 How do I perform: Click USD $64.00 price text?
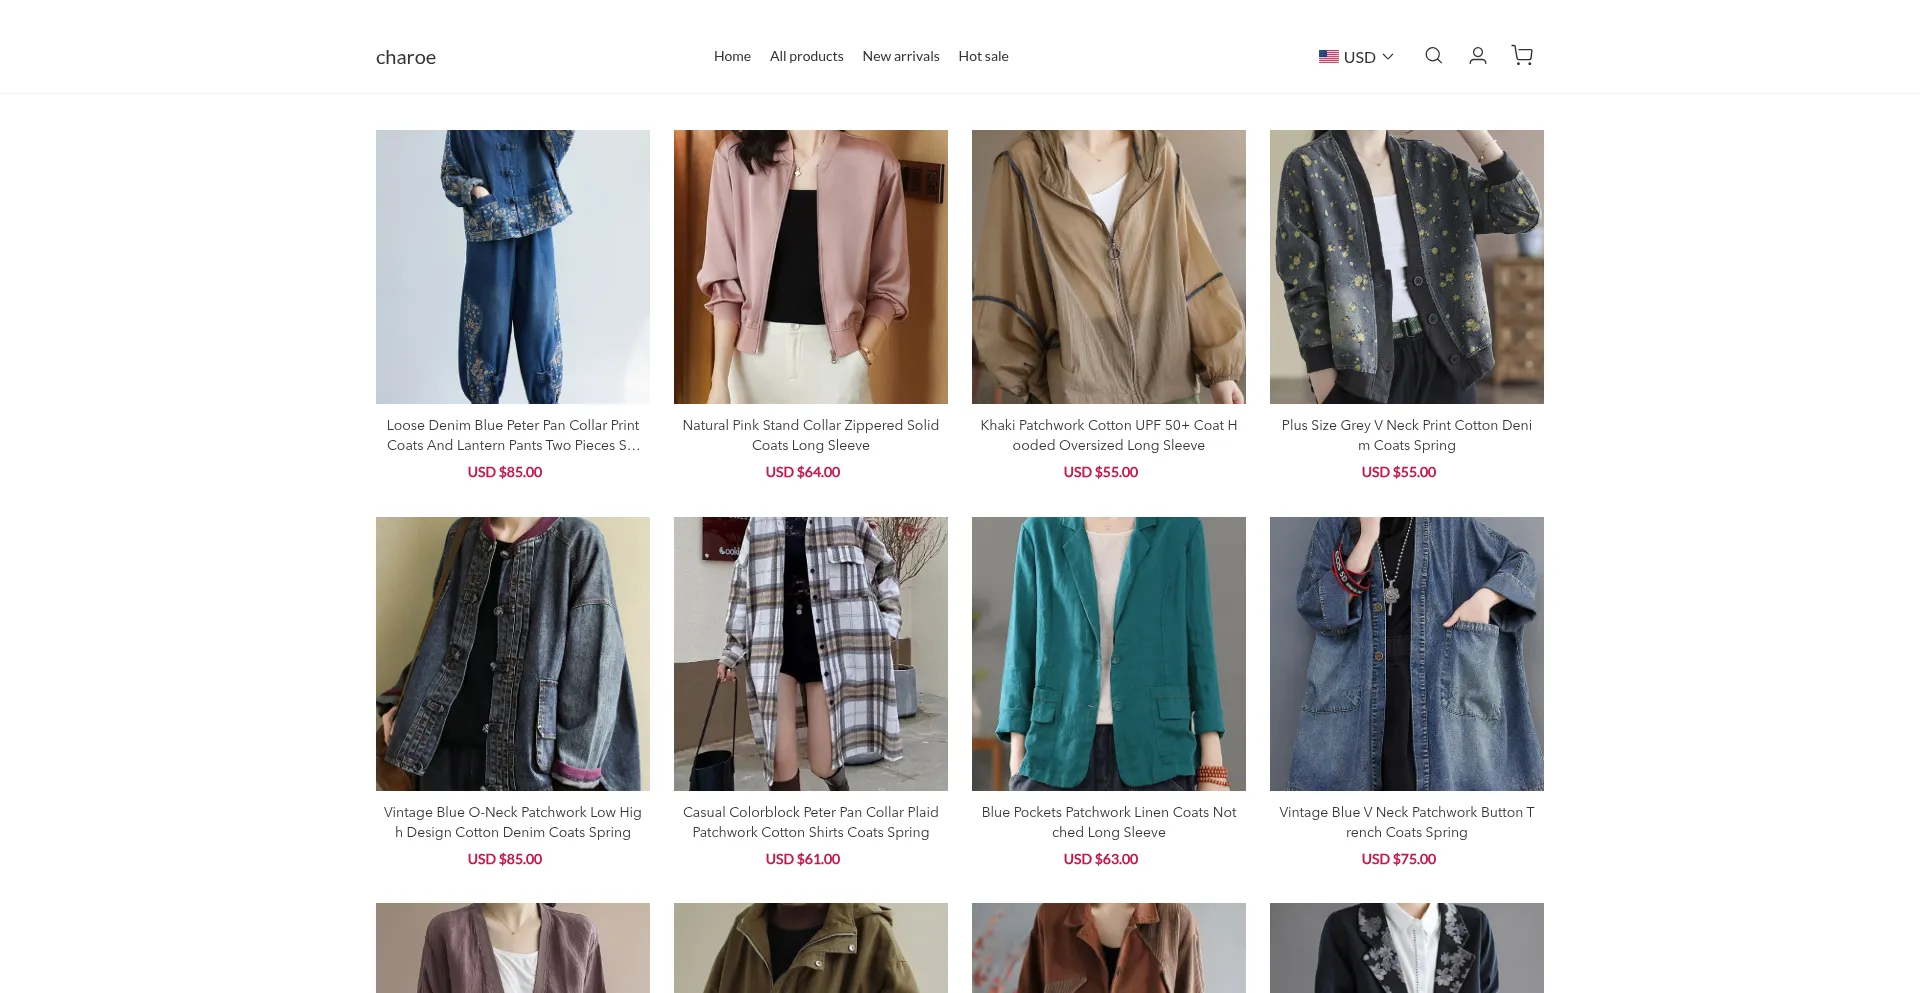[x=803, y=472]
